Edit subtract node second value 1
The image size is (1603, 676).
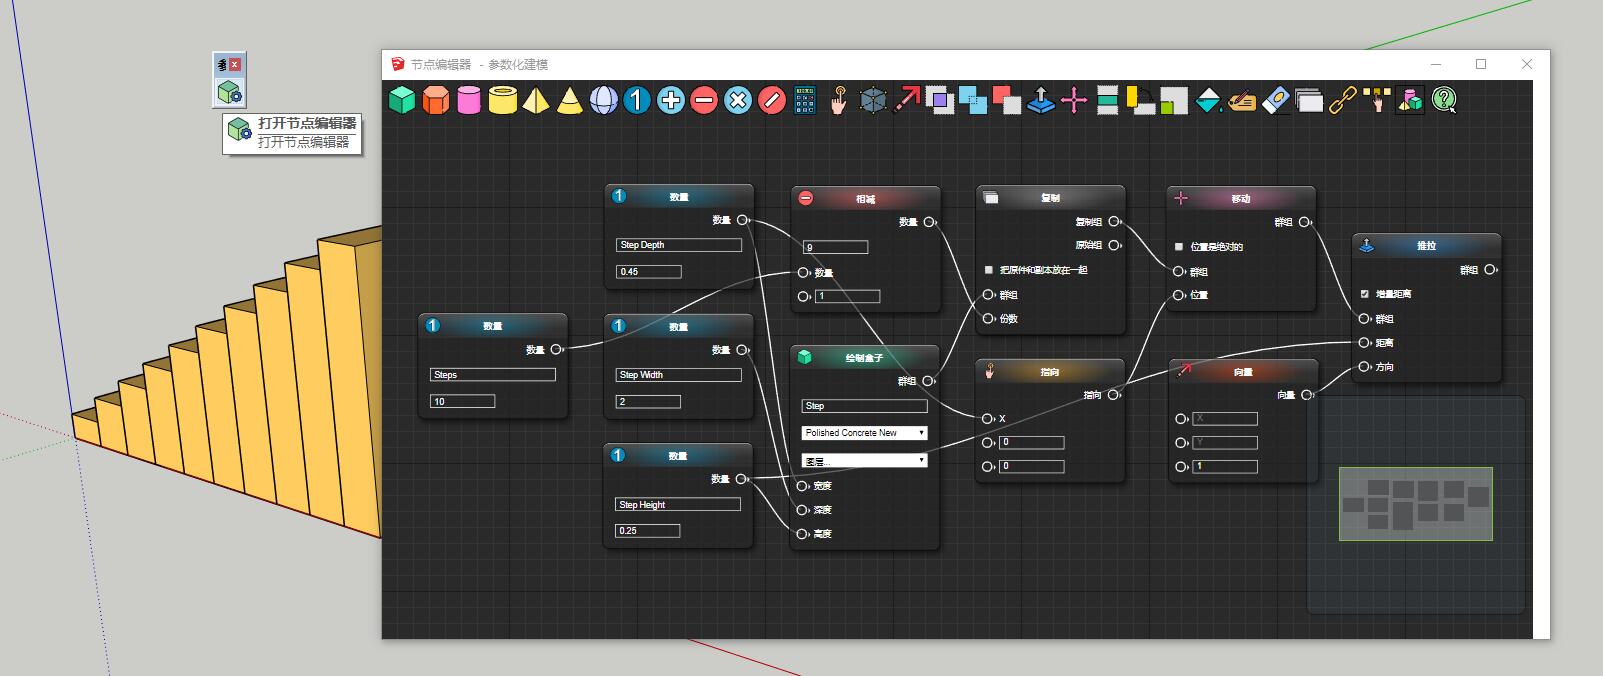tap(848, 296)
